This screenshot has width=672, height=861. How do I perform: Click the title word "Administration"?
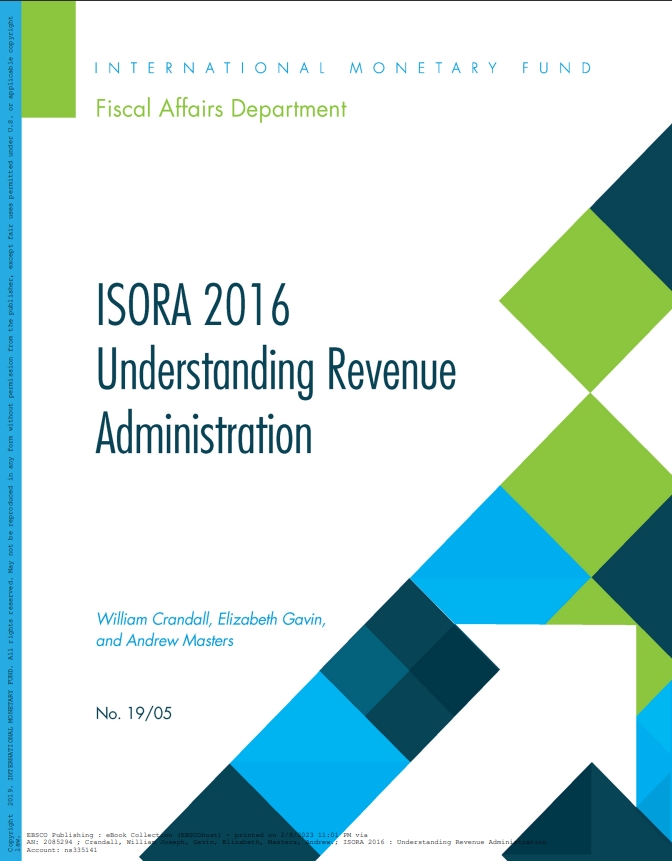(x=204, y=433)
